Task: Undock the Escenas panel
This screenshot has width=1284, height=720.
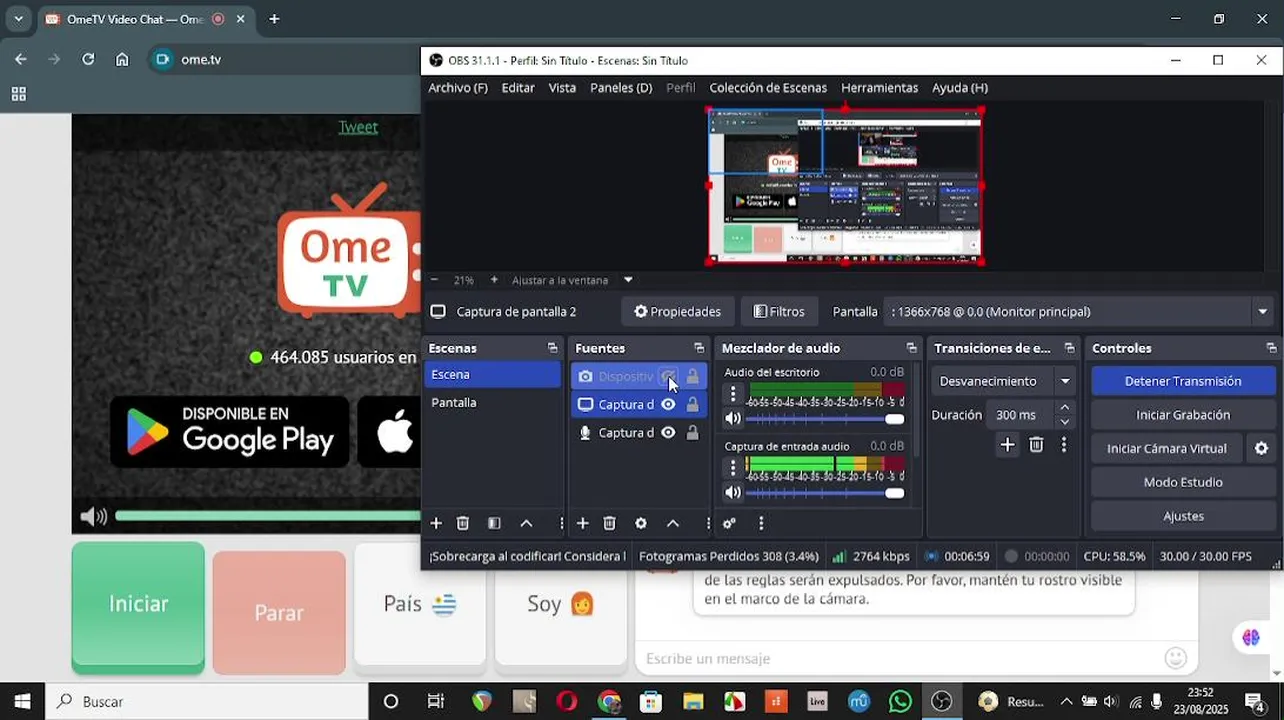Action: pyautogui.click(x=552, y=348)
